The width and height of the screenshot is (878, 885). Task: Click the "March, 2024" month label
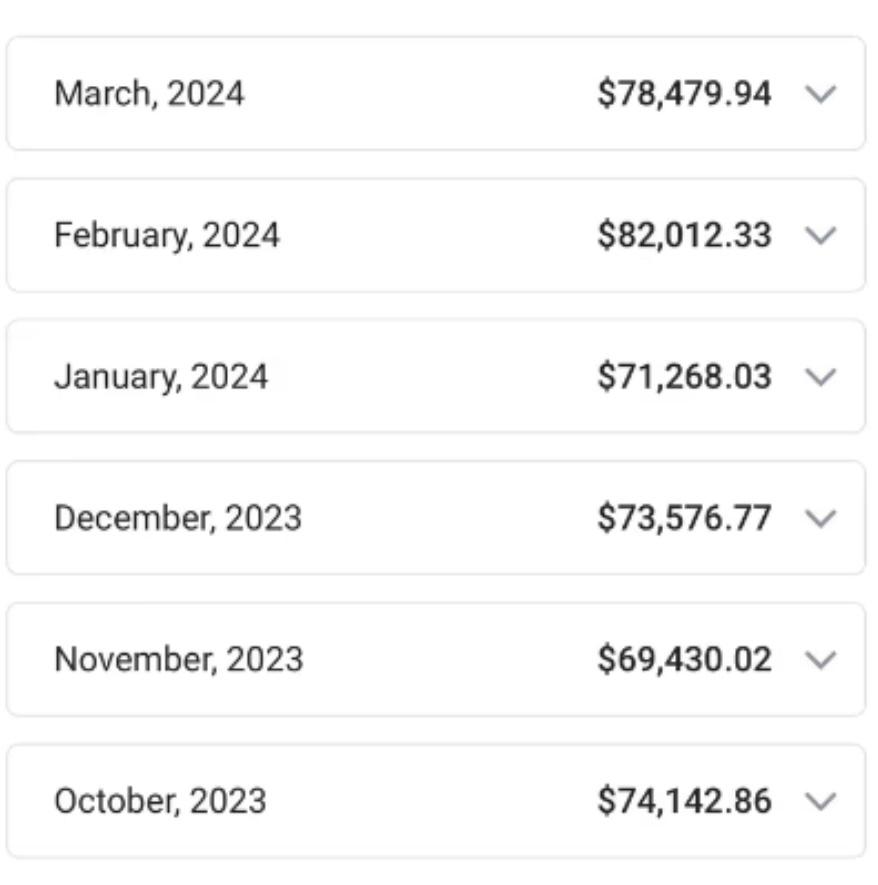[149, 94]
